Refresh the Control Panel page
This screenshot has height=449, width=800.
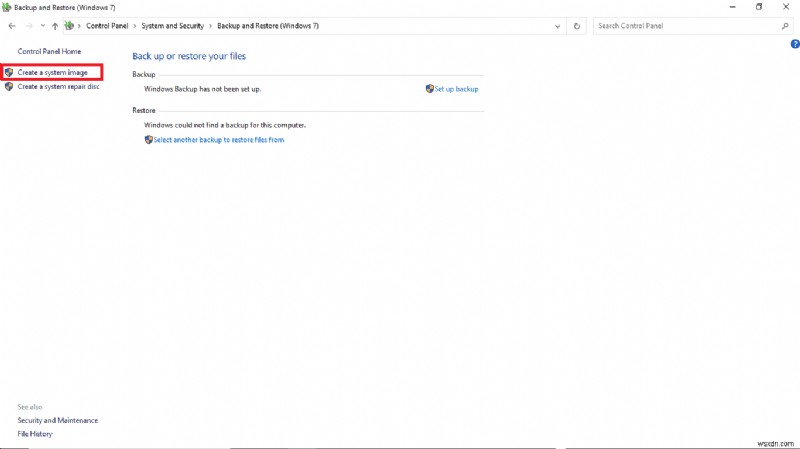coord(577,26)
